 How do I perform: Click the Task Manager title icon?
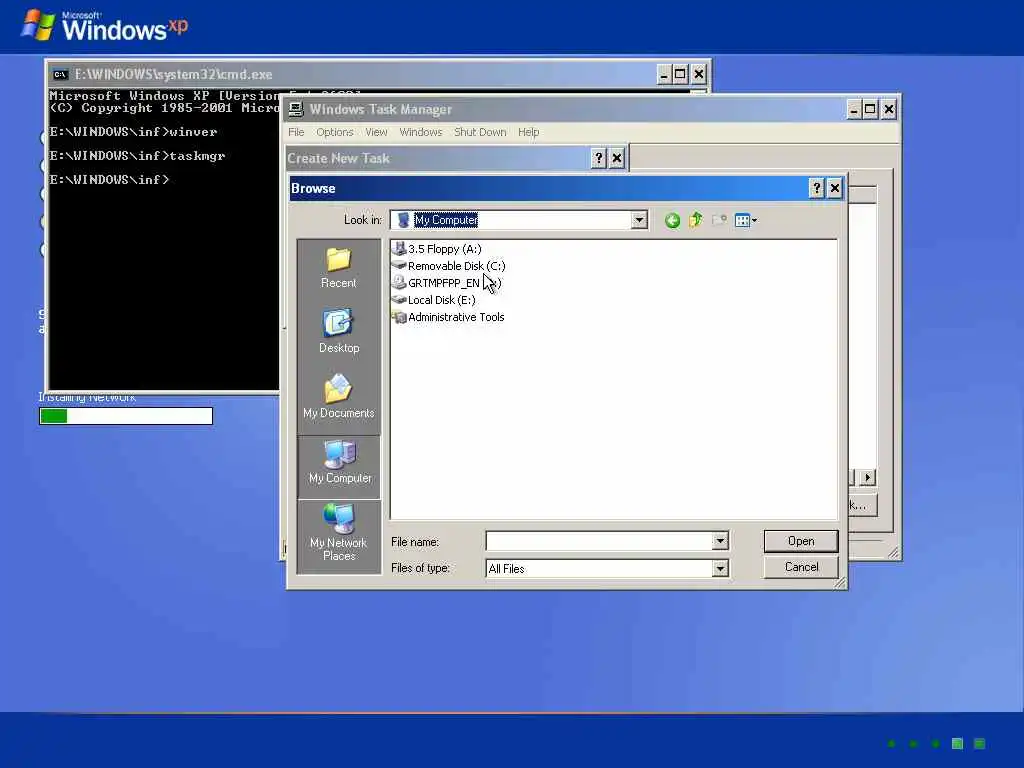coord(296,109)
